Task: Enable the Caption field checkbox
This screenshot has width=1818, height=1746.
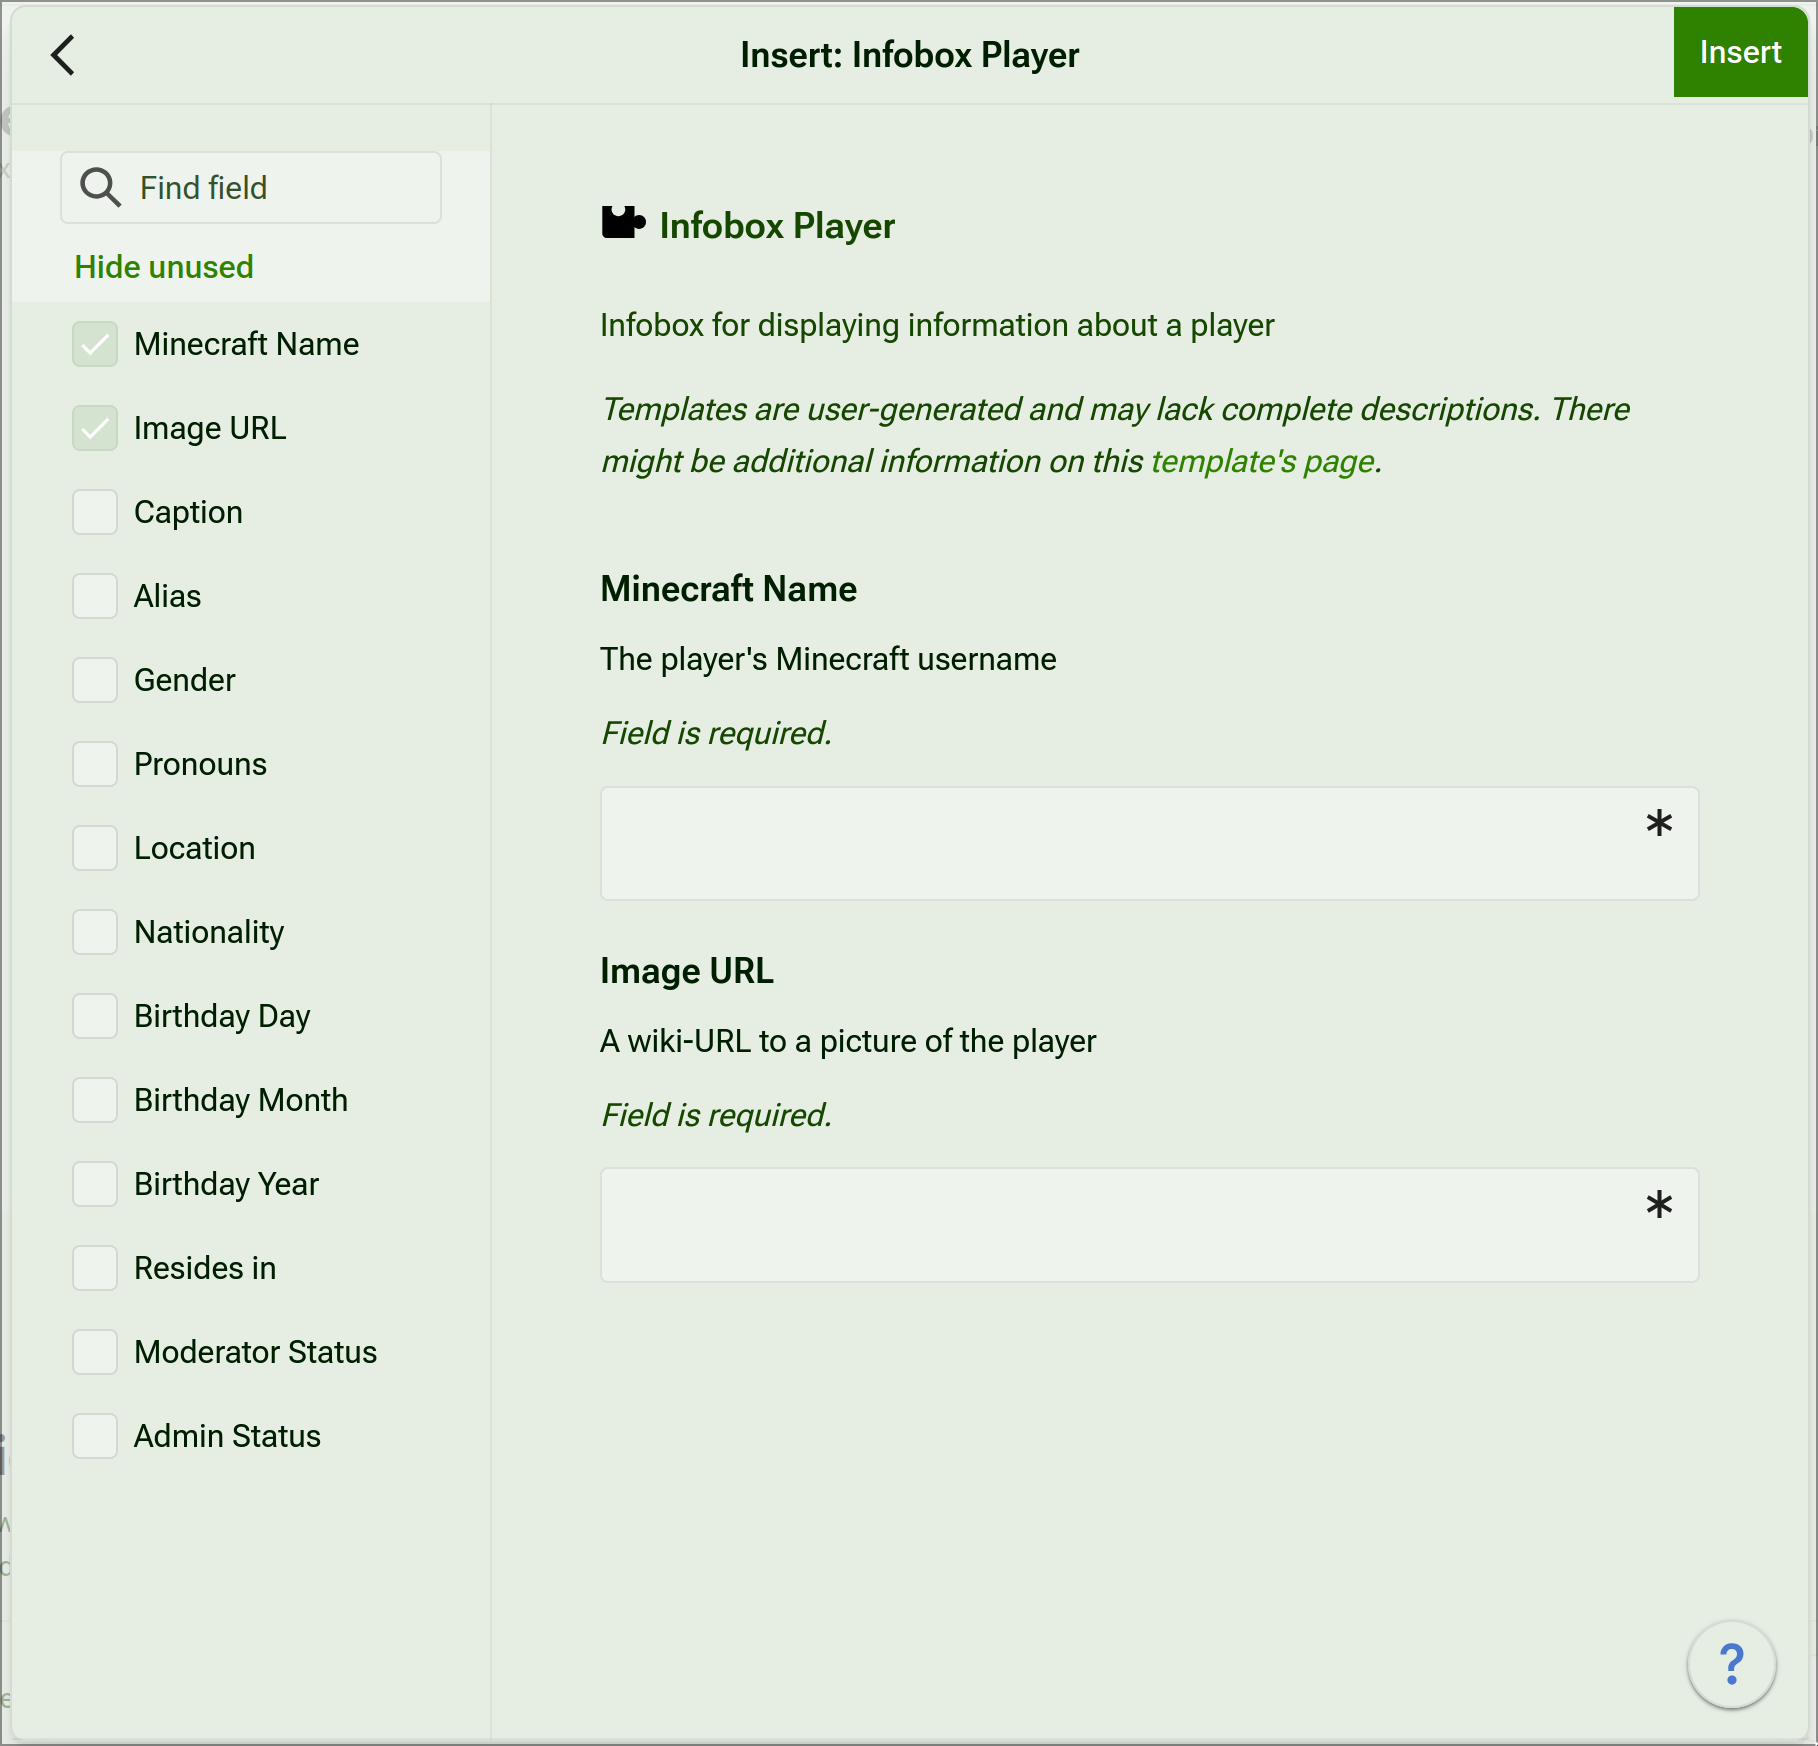Action: pos(95,512)
